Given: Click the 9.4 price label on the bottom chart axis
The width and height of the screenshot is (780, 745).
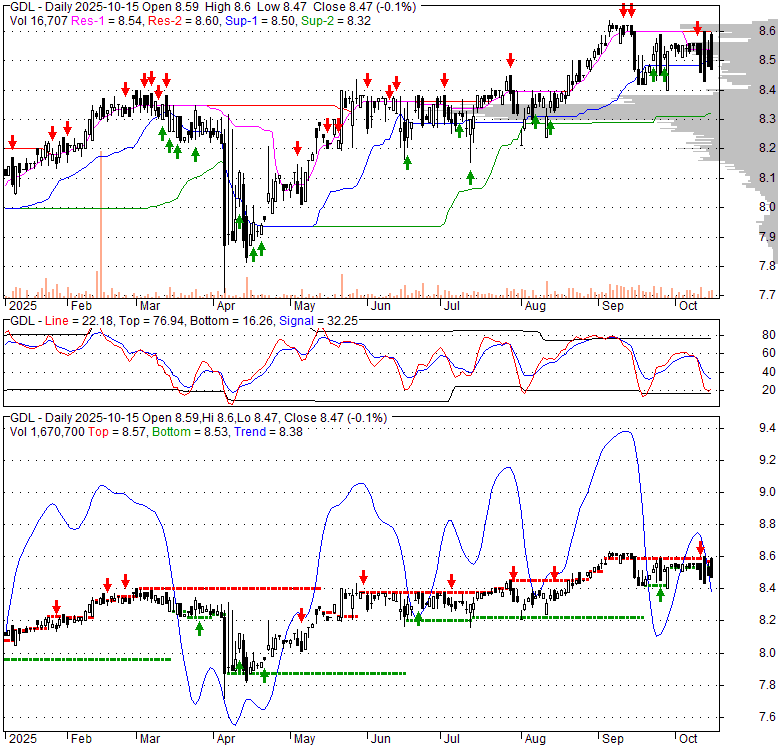Looking at the screenshot, I should 765,429.
